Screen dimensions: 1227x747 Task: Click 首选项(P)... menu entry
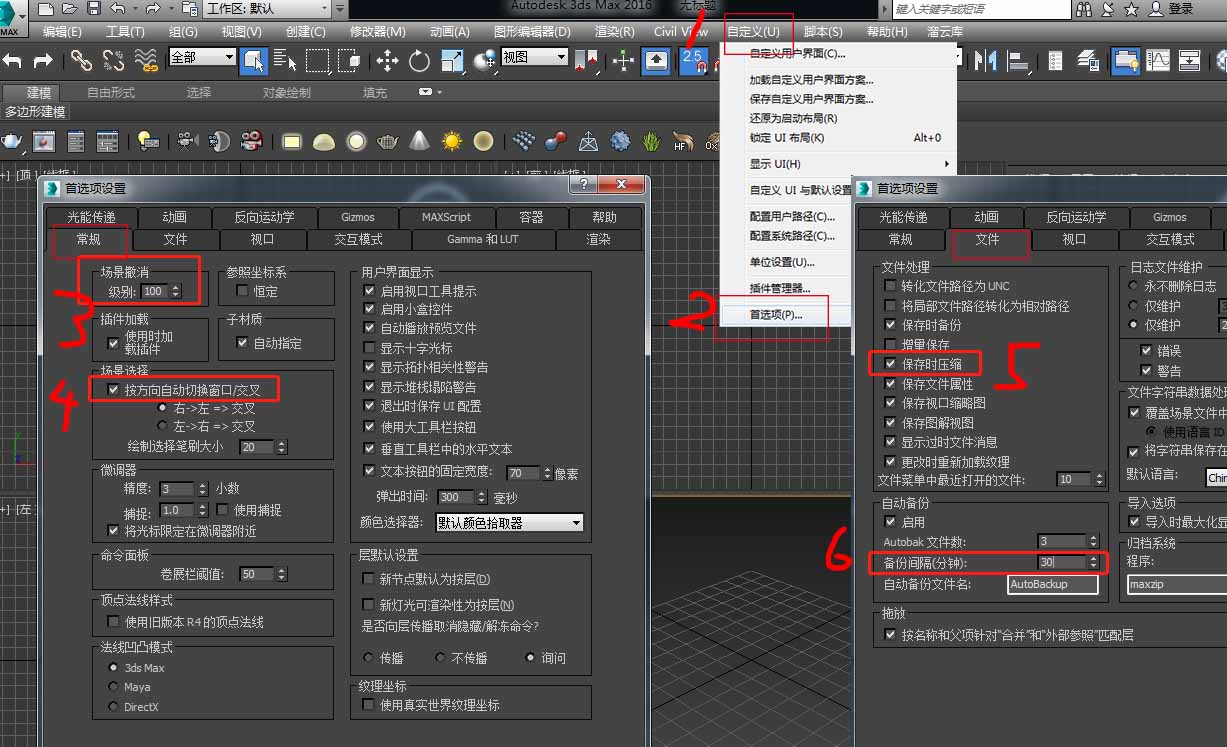tap(776, 314)
